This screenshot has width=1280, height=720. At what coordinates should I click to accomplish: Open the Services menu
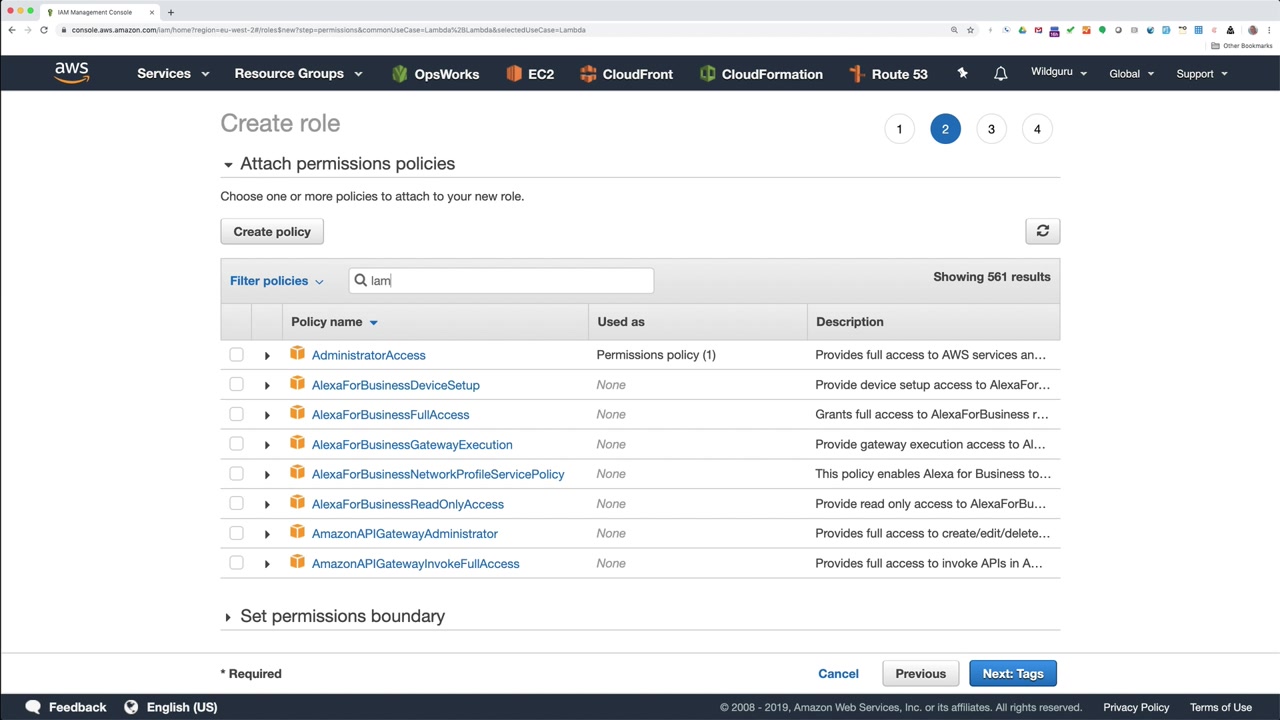[172, 74]
